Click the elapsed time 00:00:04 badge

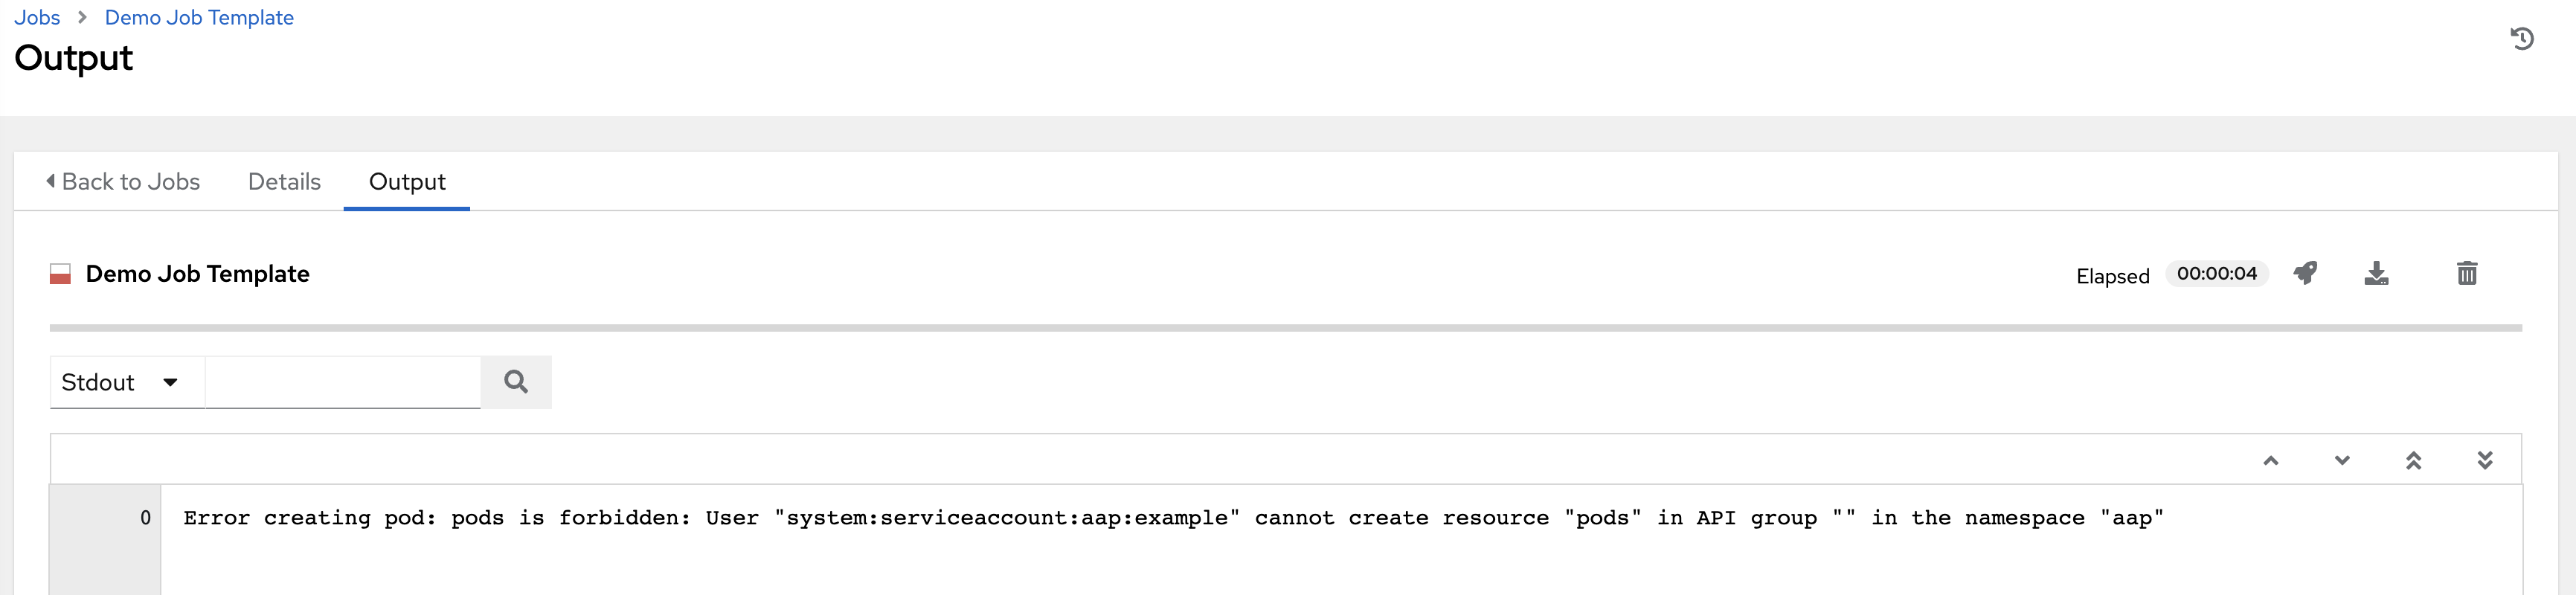2216,274
